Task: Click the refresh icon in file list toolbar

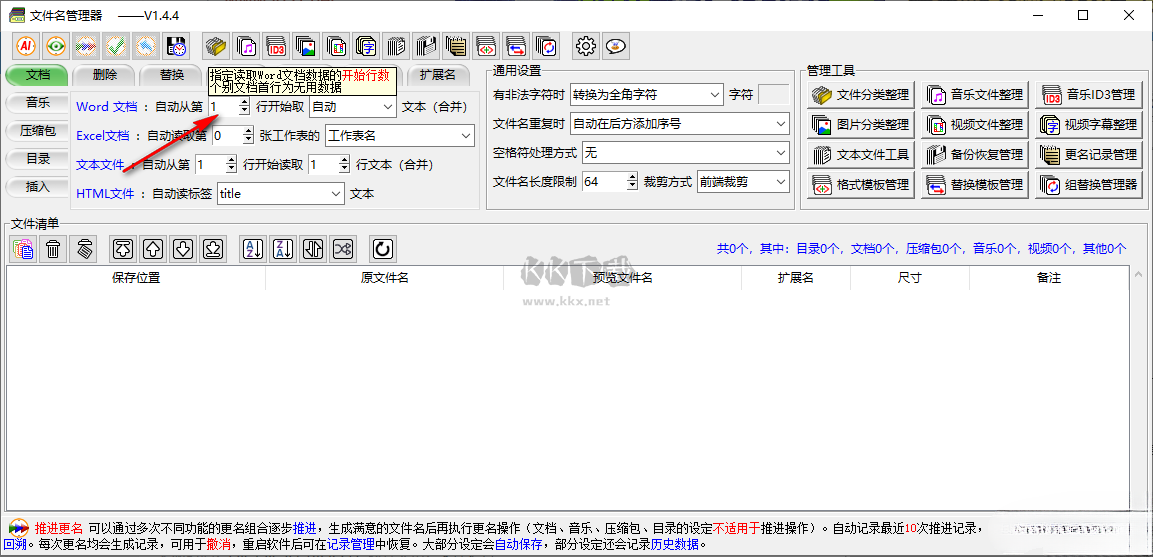Action: coord(382,249)
